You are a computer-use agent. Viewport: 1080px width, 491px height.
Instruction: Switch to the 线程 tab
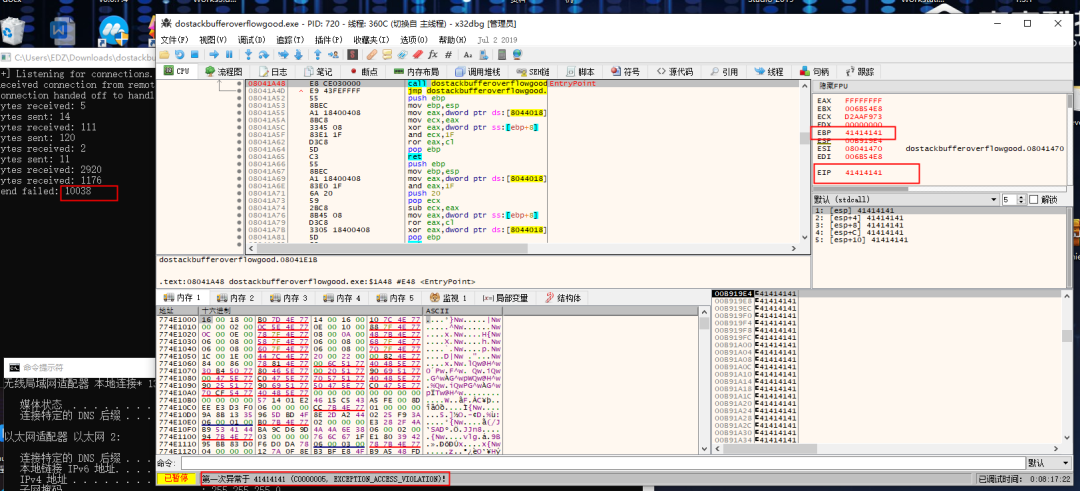click(768, 72)
